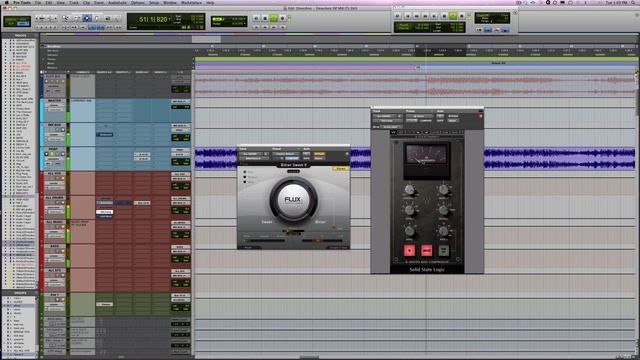Click the green Play button in the Edit window transport
Viewport: 640px width, 360px height.
[273, 18]
